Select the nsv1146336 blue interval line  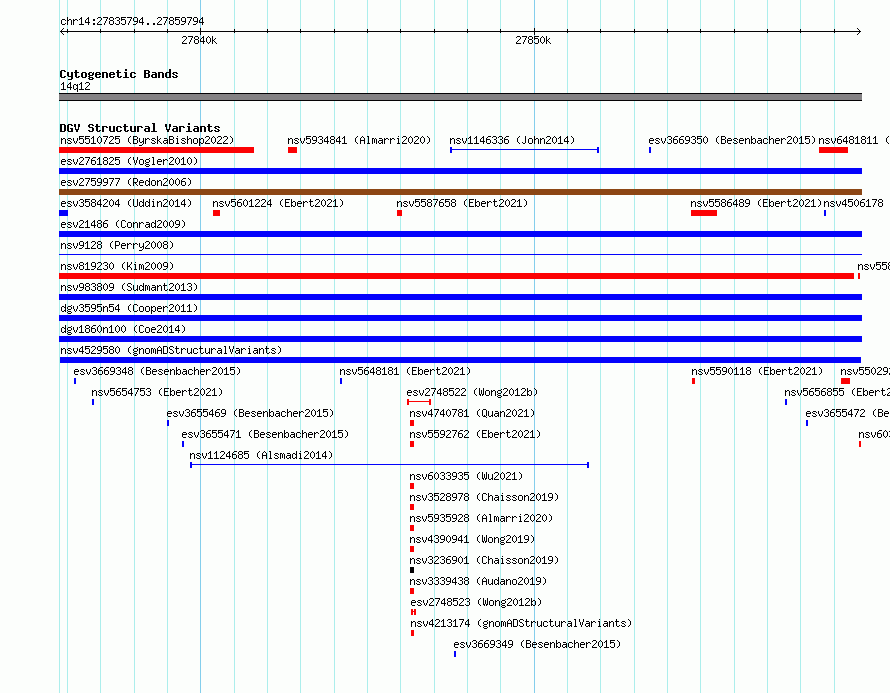click(x=524, y=150)
